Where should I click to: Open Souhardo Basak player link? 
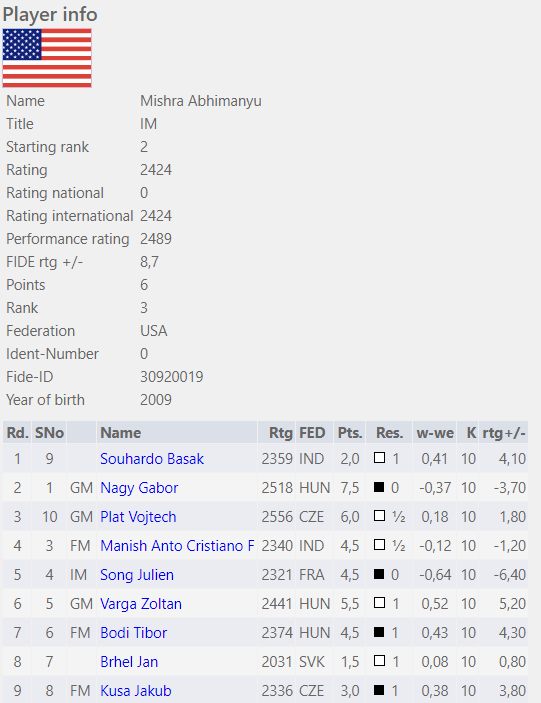pyautogui.click(x=152, y=459)
